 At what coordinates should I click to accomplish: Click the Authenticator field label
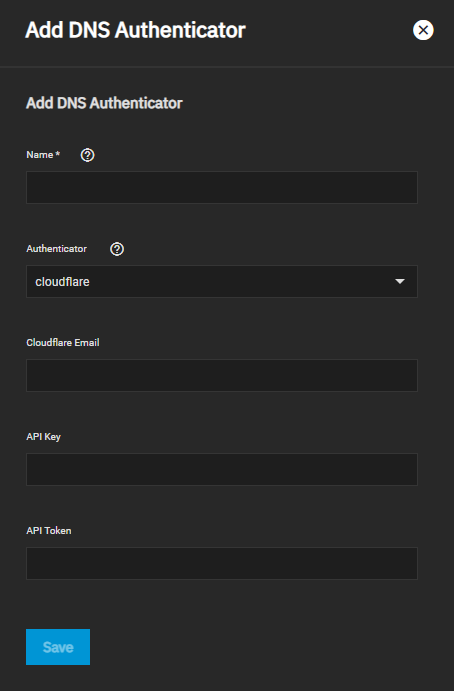tap(56, 249)
